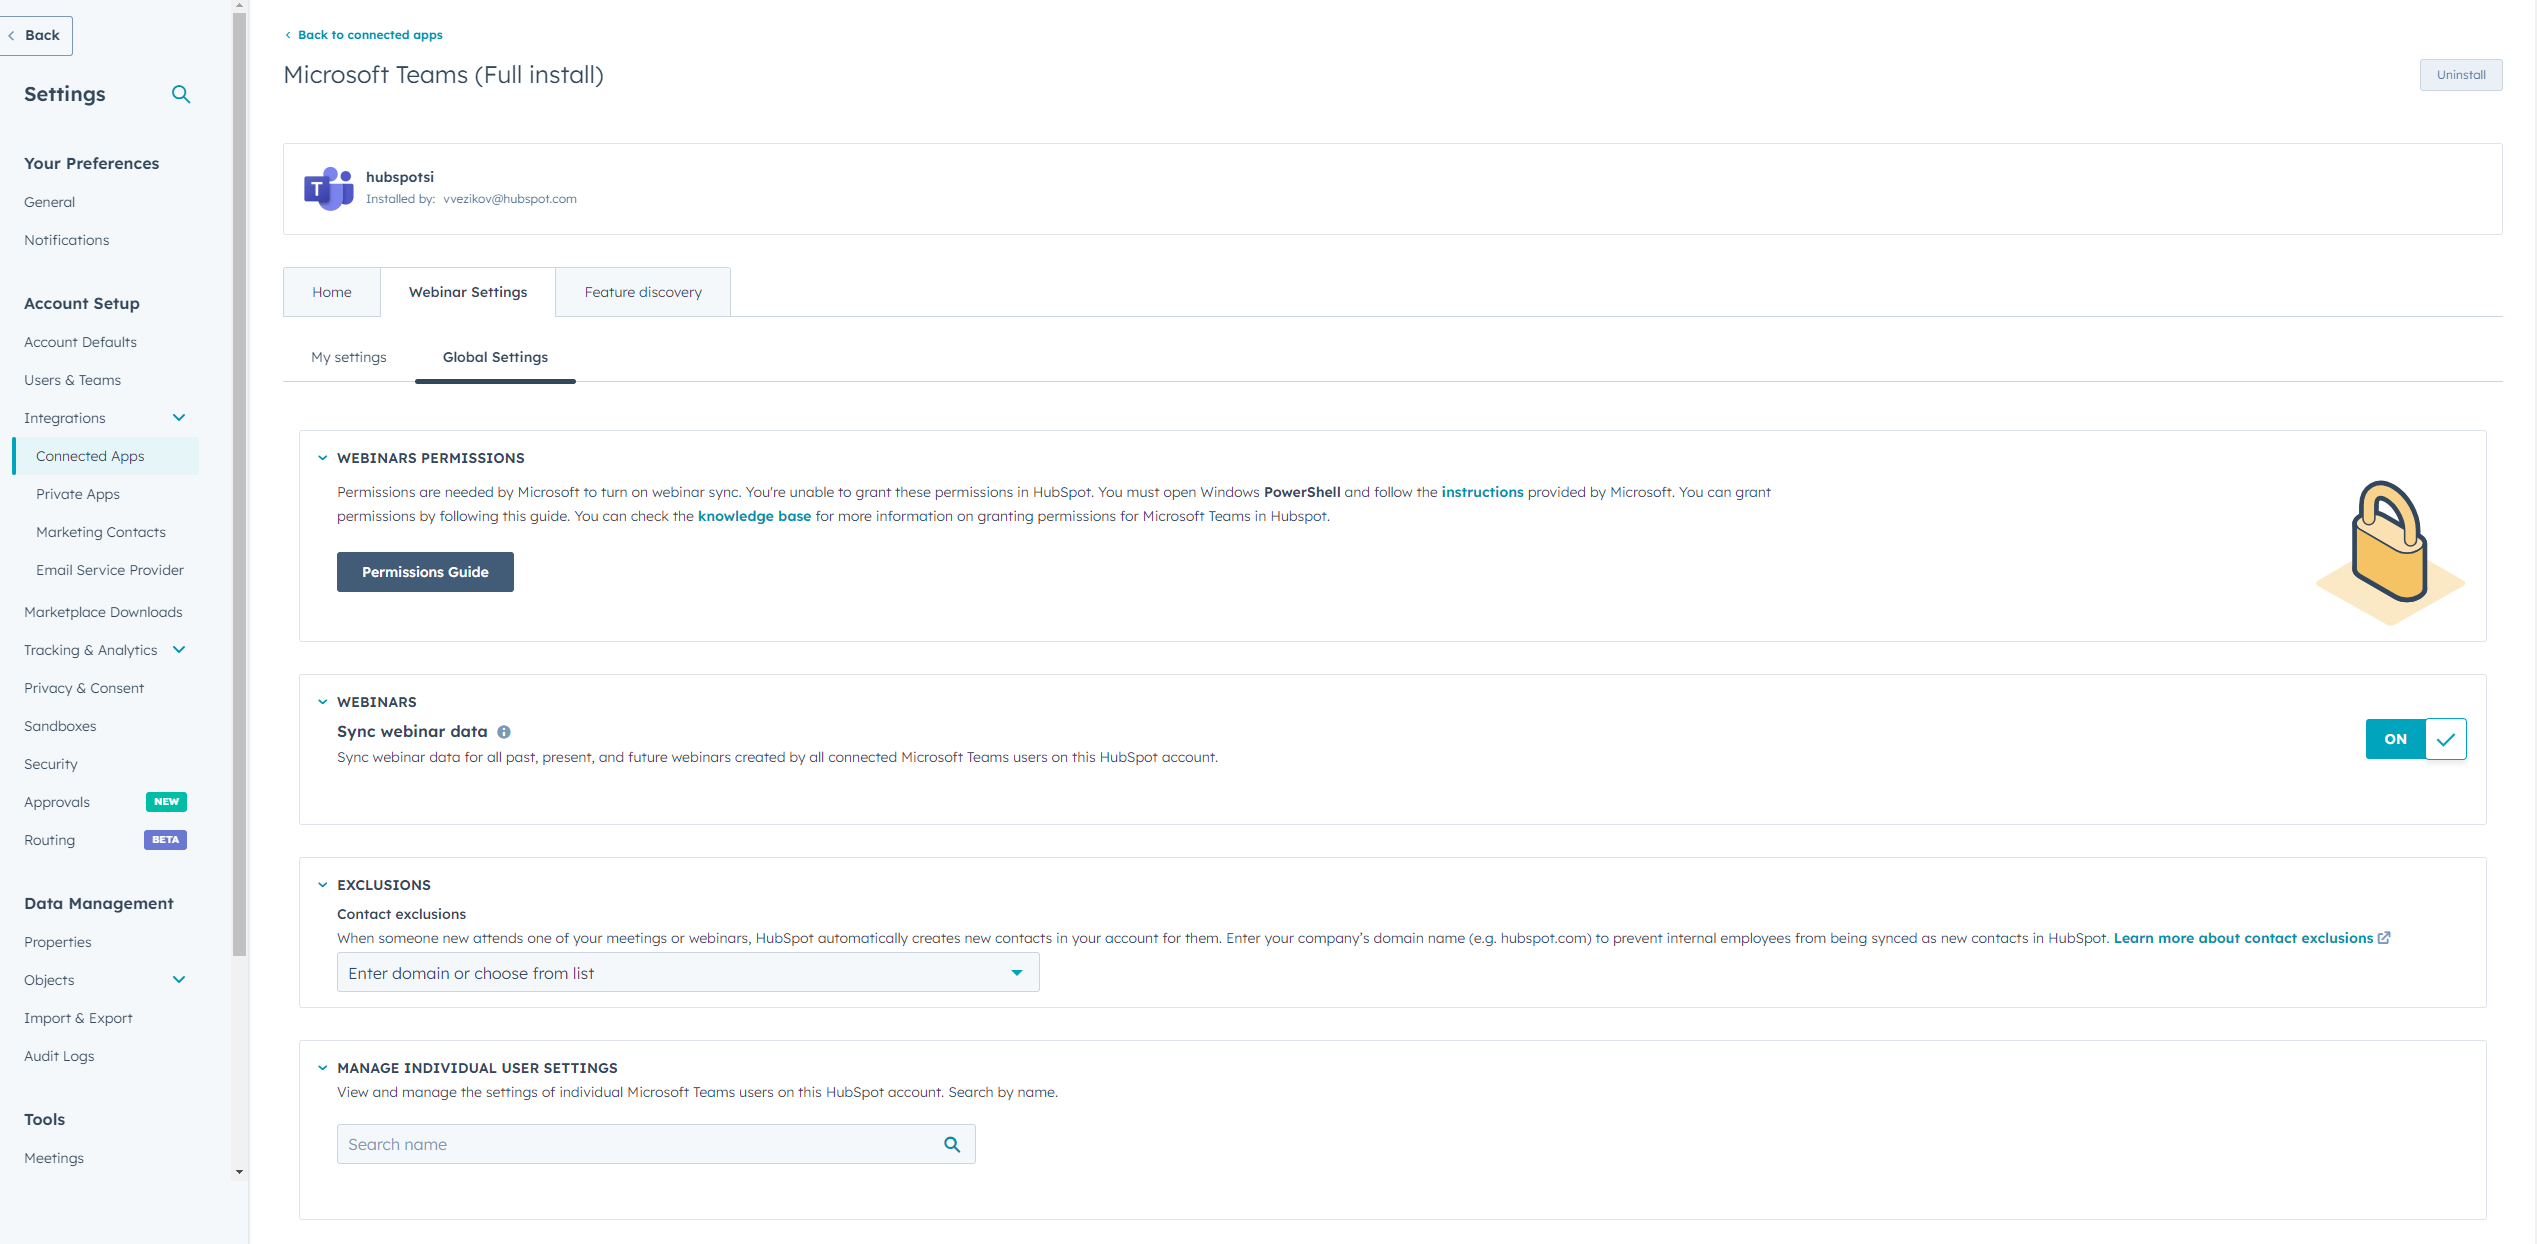Open Integrations in the sidebar
This screenshot has width=2537, height=1244.
[x=65, y=418]
